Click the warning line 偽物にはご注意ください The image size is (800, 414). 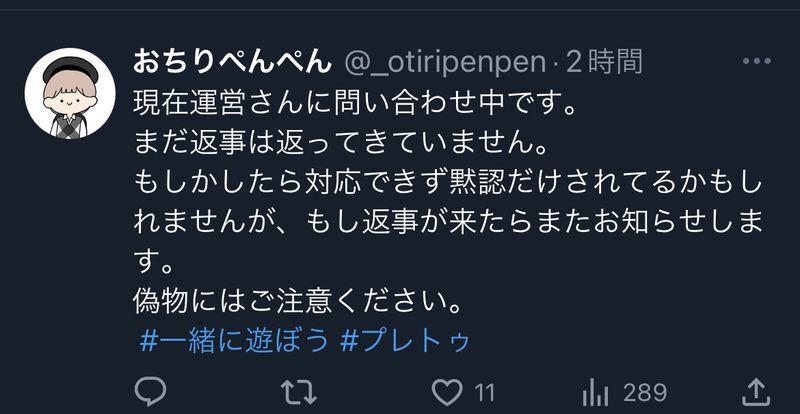coord(298,302)
